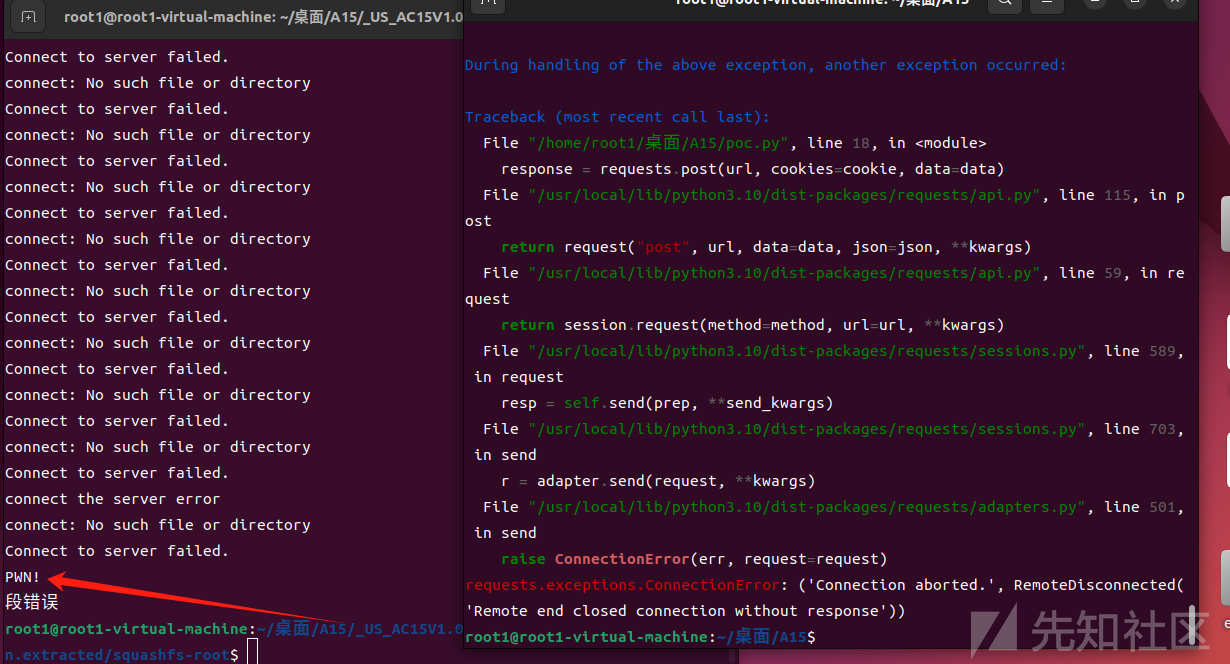This screenshot has height=664, width=1230.
Task: Select the 'raise ConnectionError(err, request=request)' line
Action: 694,559
